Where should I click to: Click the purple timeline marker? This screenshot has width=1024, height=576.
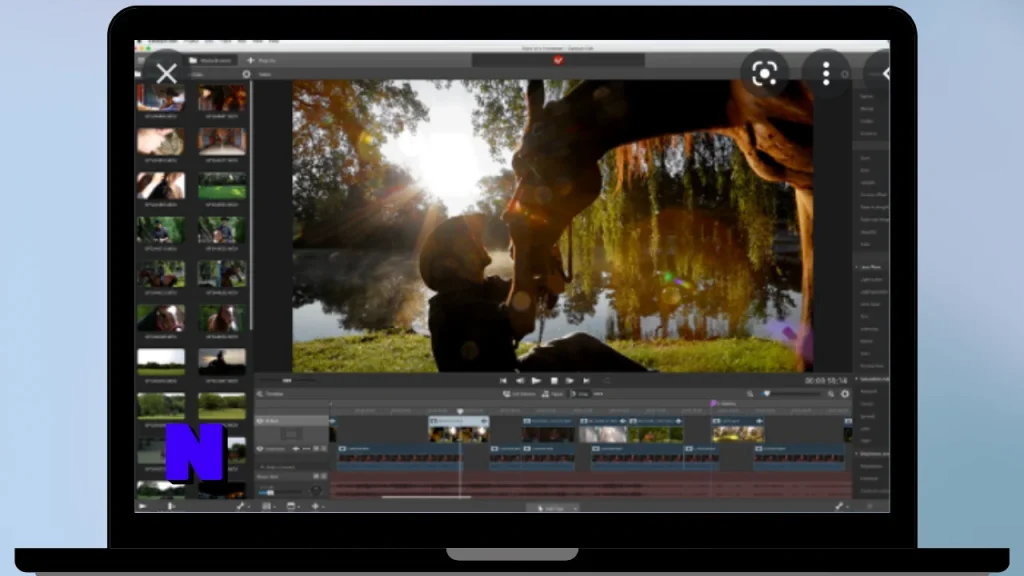point(713,404)
